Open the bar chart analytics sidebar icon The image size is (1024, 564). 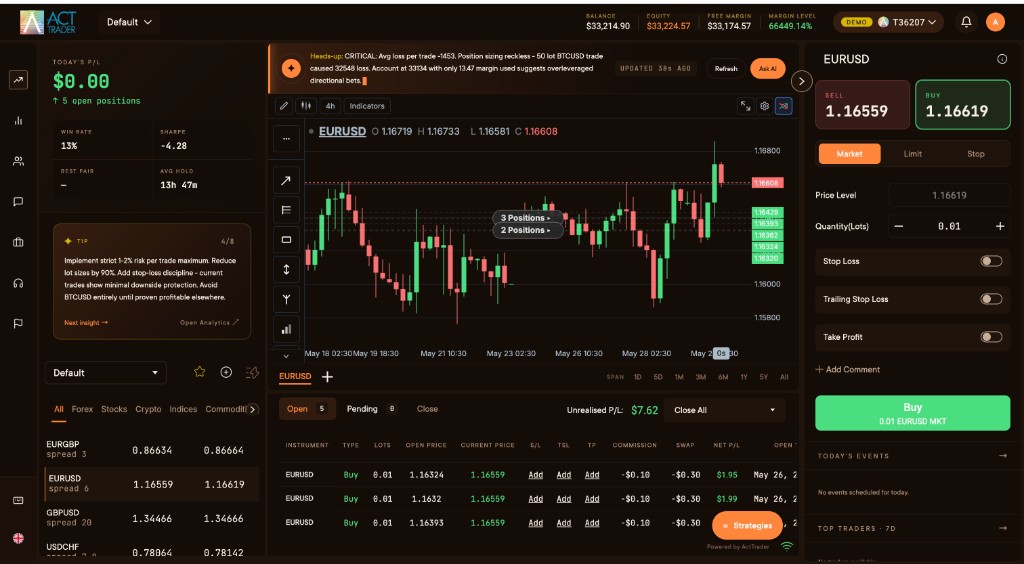(18, 121)
